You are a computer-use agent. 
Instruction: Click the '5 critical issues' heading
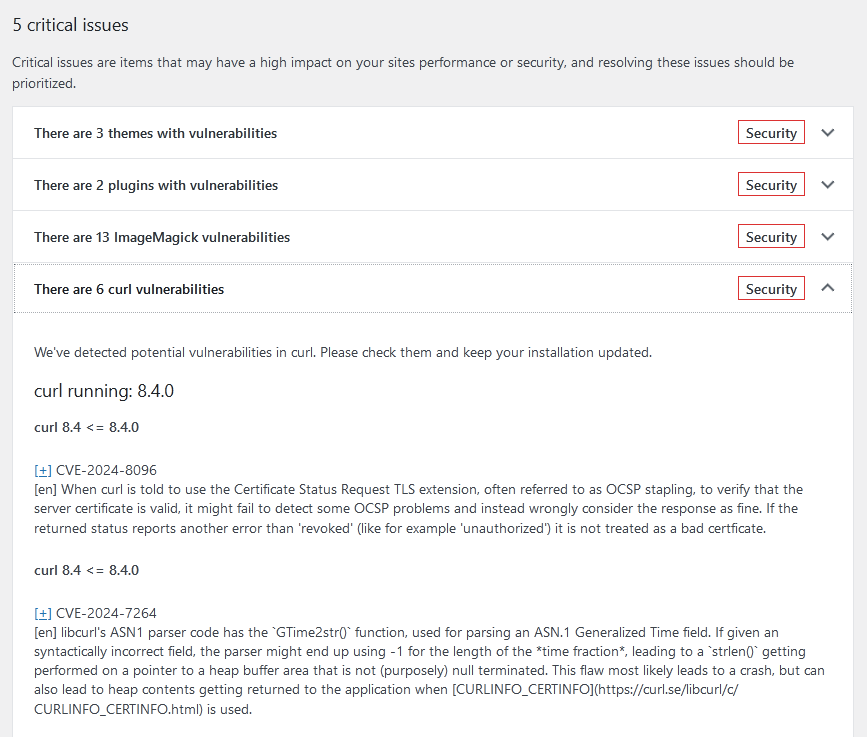[70, 24]
